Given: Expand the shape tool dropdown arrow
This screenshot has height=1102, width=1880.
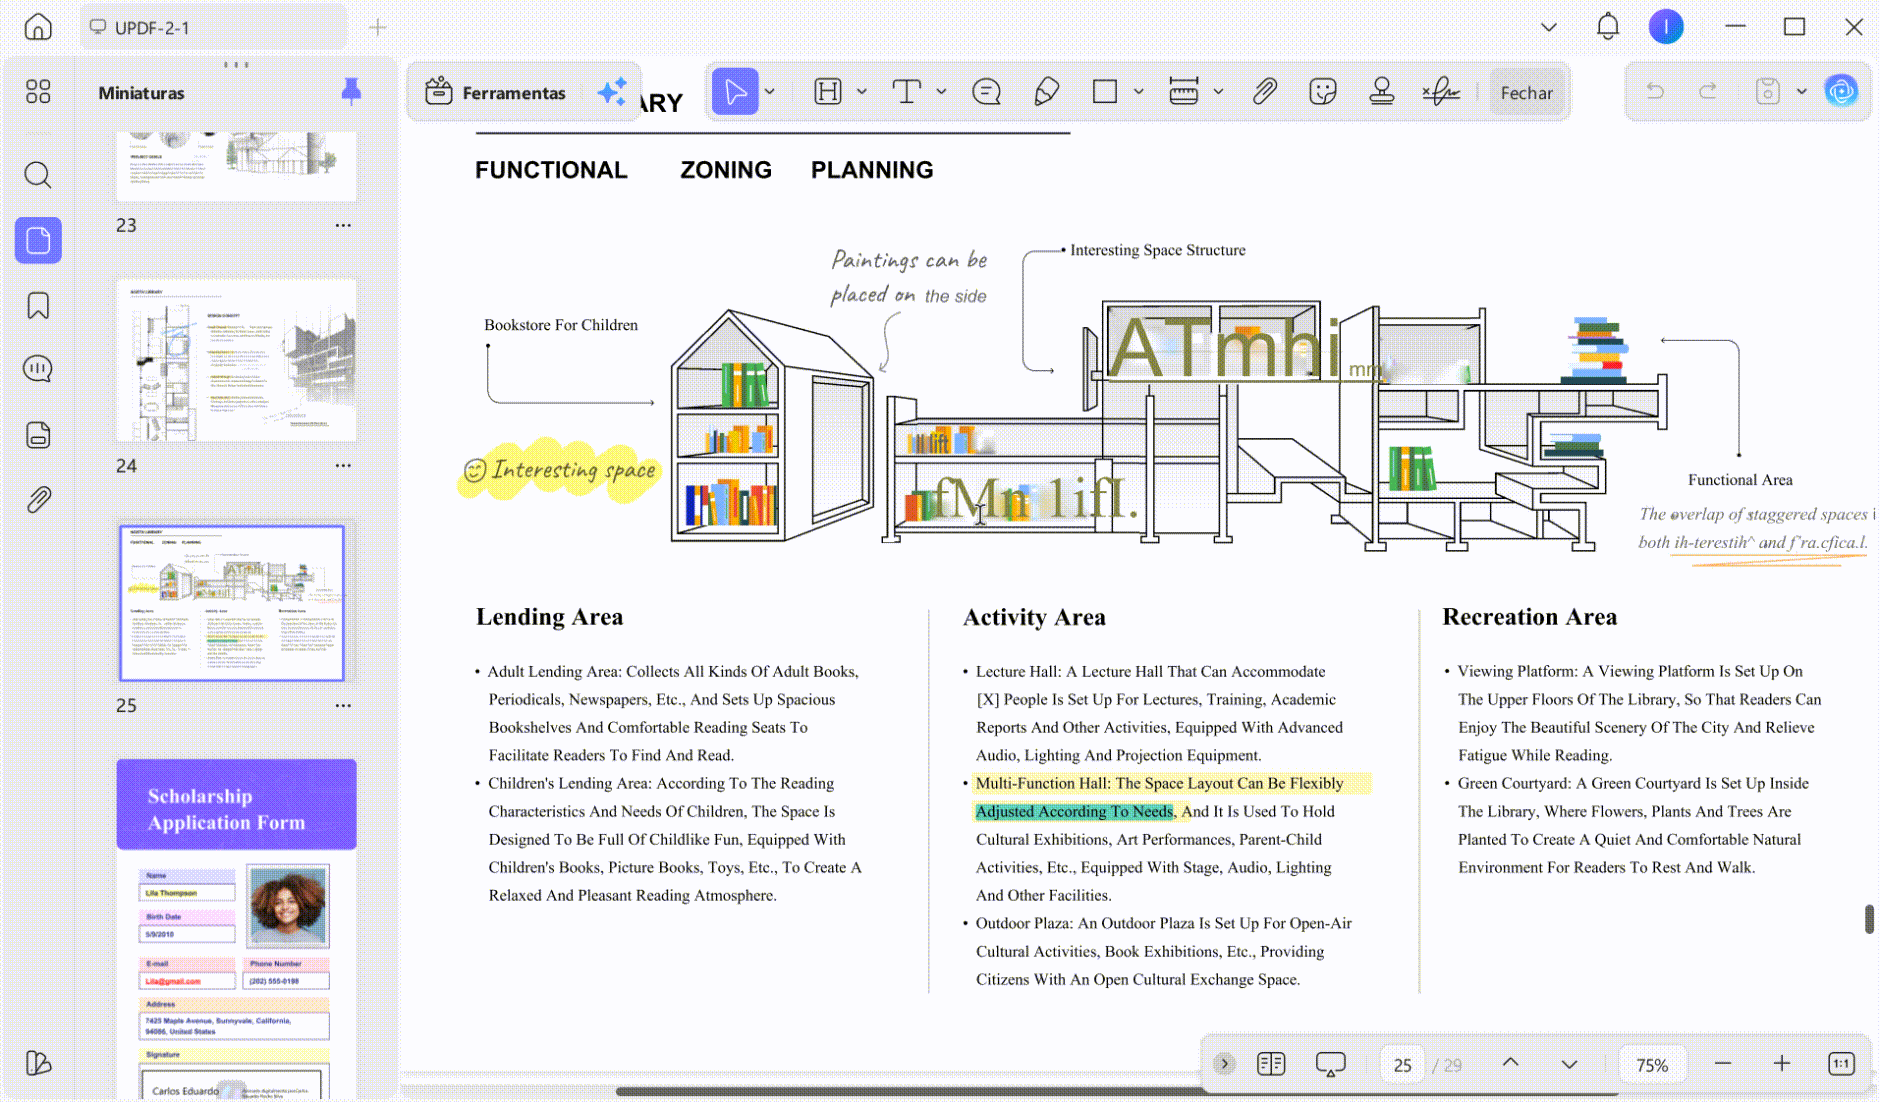Looking at the screenshot, I should 1139,92.
